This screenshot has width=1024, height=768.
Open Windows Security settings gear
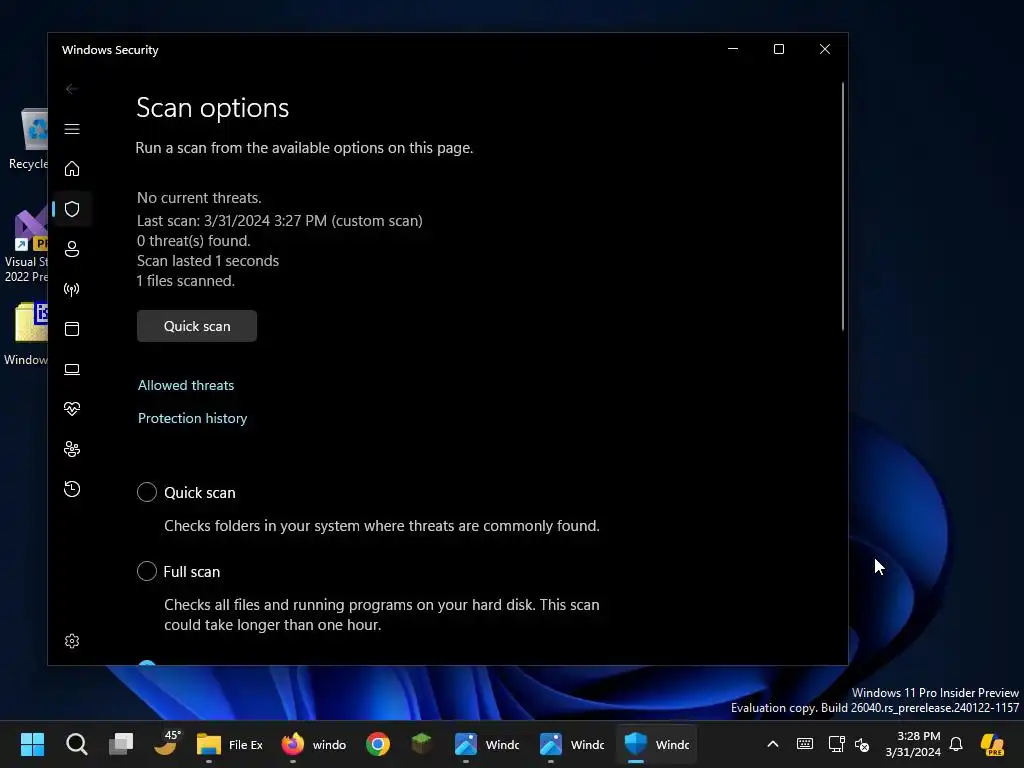(72, 641)
